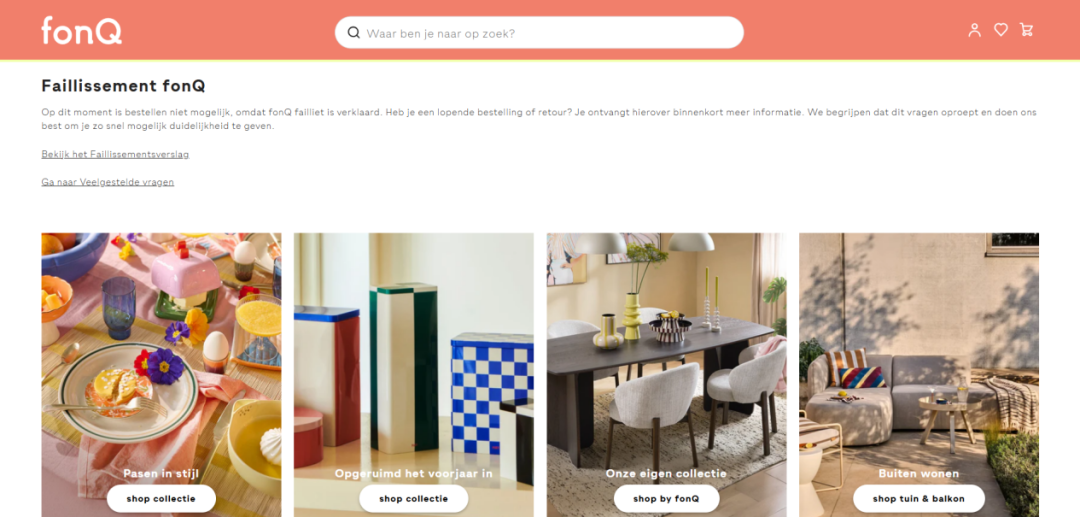Follow 'Ga naar Veelgestelde vragen' link
This screenshot has width=1080, height=517.
pos(107,182)
